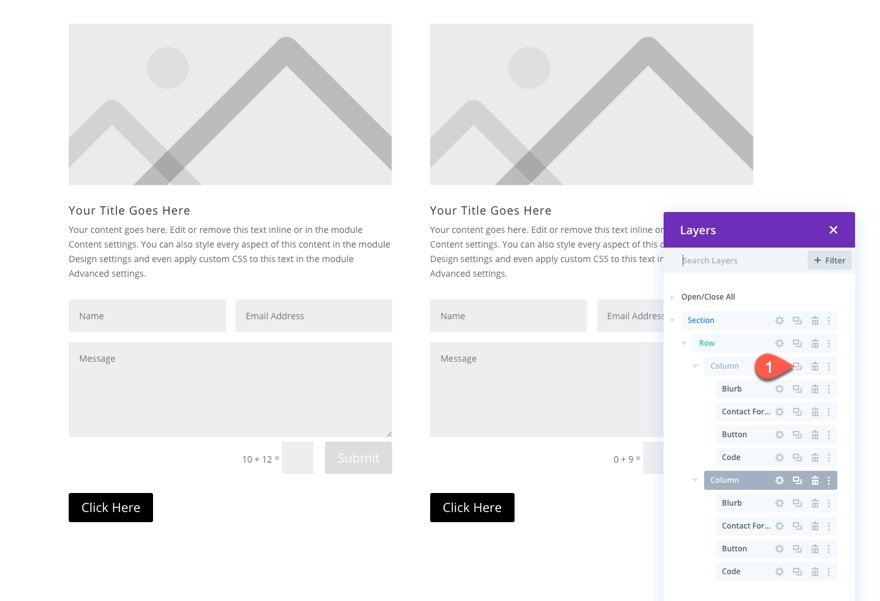This screenshot has width=880, height=601.
Task: Open settings for first column's Code layer
Action: 780,457
